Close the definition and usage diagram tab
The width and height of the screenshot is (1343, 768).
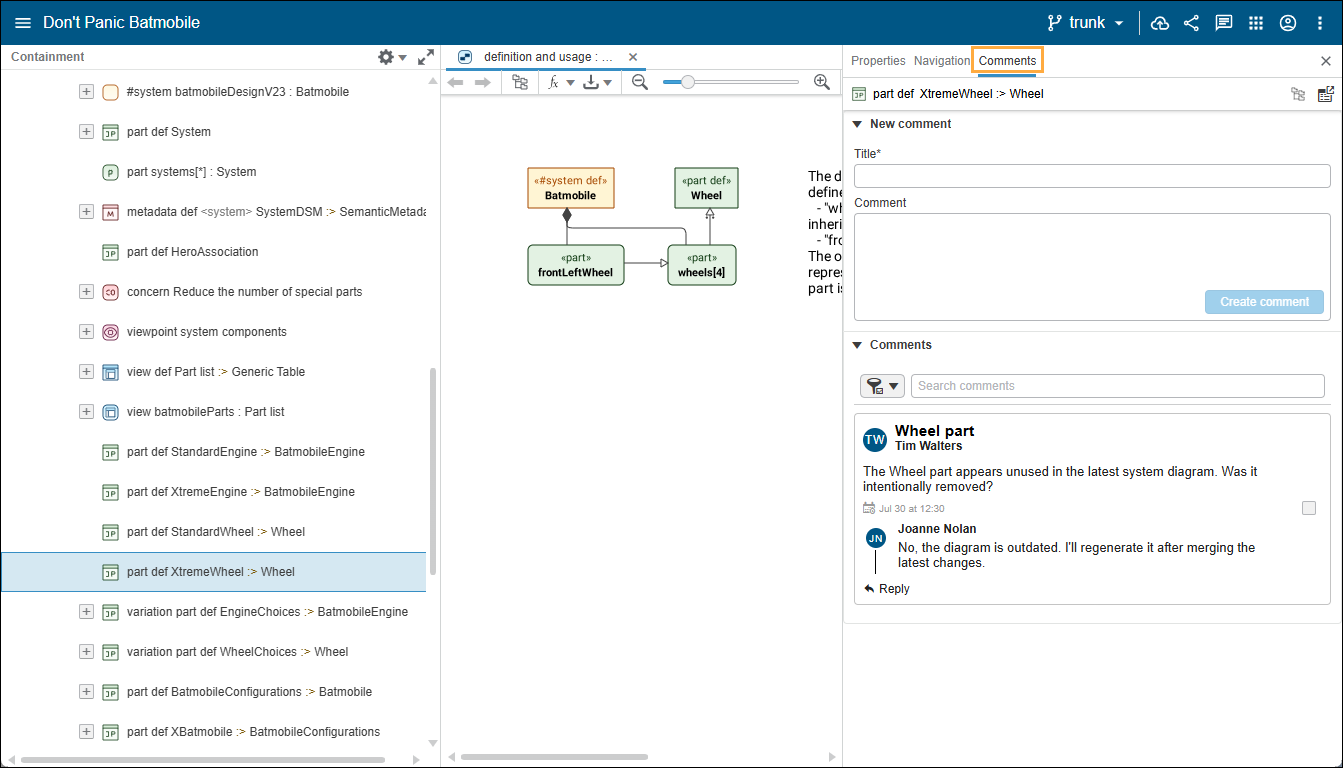[x=633, y=57]
